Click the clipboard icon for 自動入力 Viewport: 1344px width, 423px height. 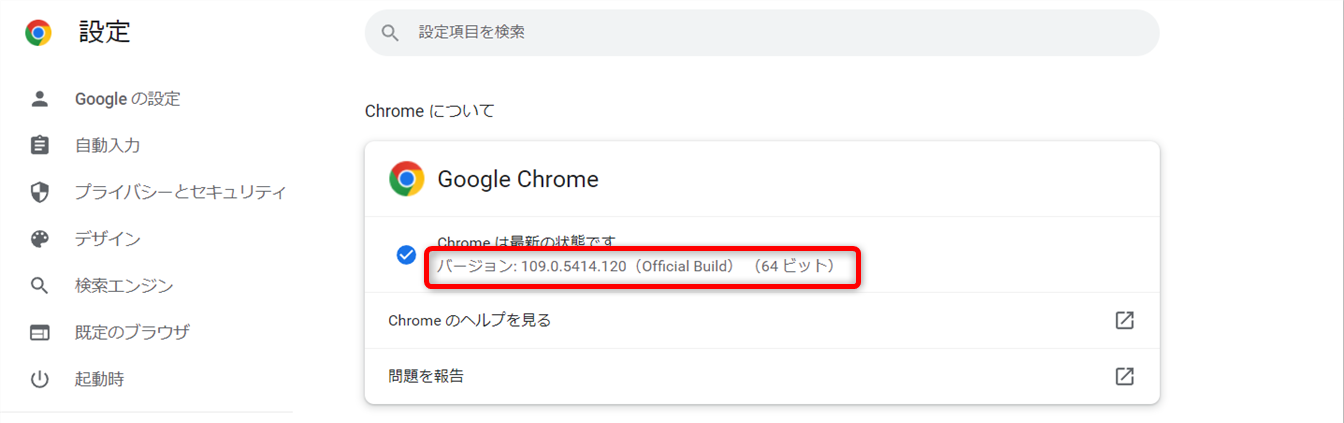click(x=40, y=145)
